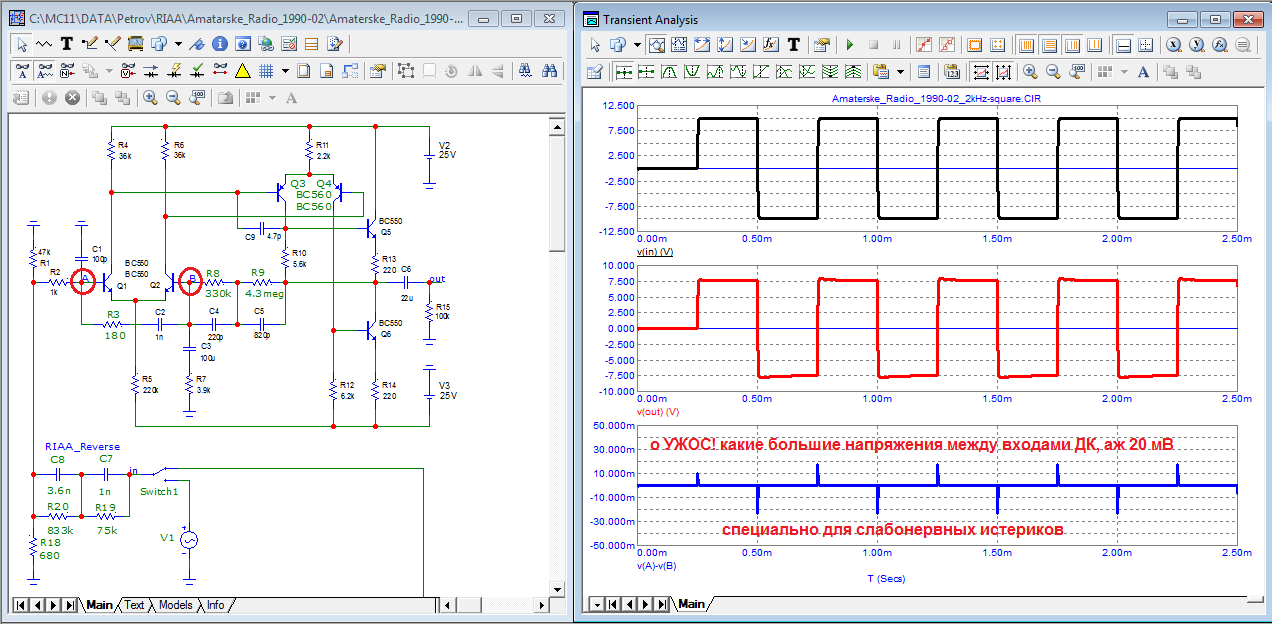Open dropdown arrow next to the grid icon

(285, 71)
